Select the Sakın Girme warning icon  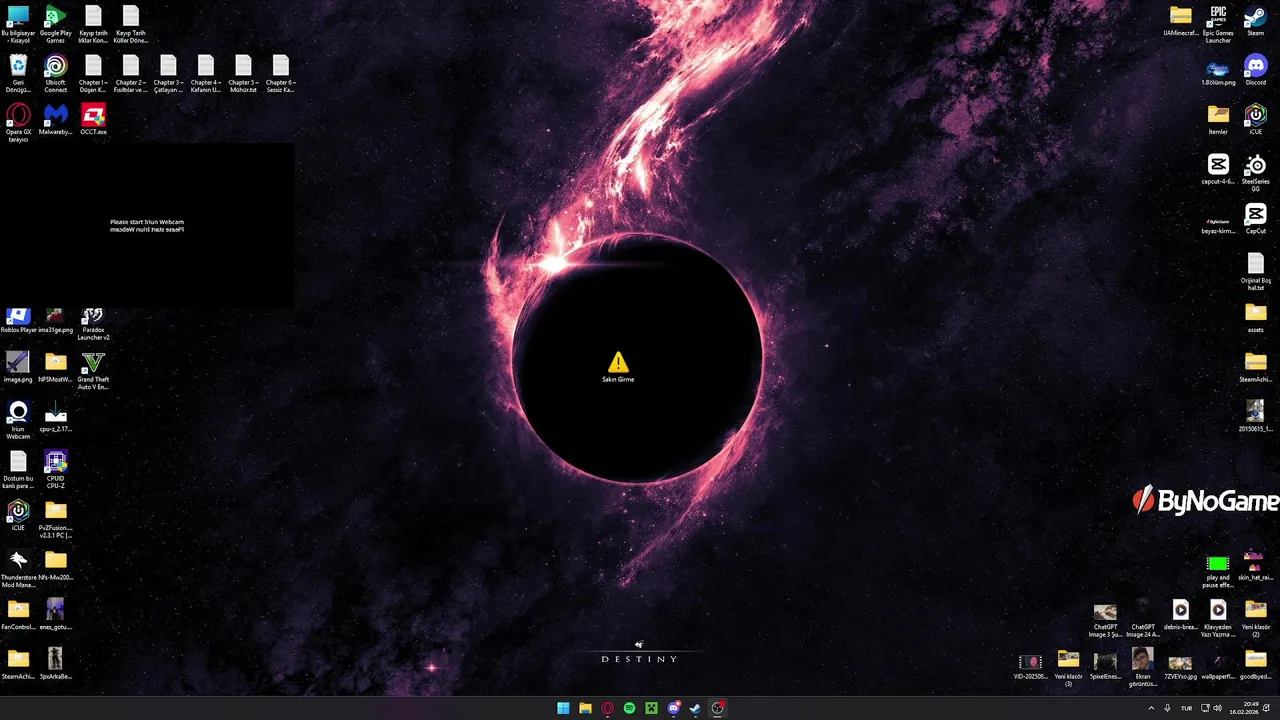pyautogui.click(x=618, y=363)
